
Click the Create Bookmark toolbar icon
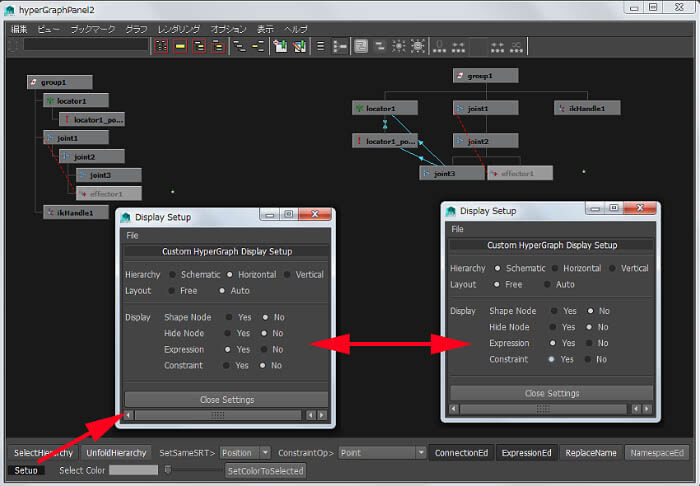tap(280, 46)
